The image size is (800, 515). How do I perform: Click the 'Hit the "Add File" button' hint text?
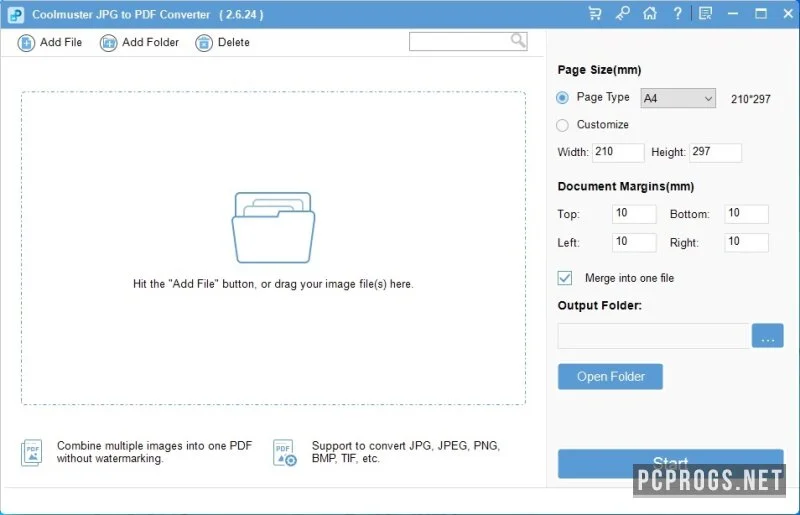coord(273,284)
